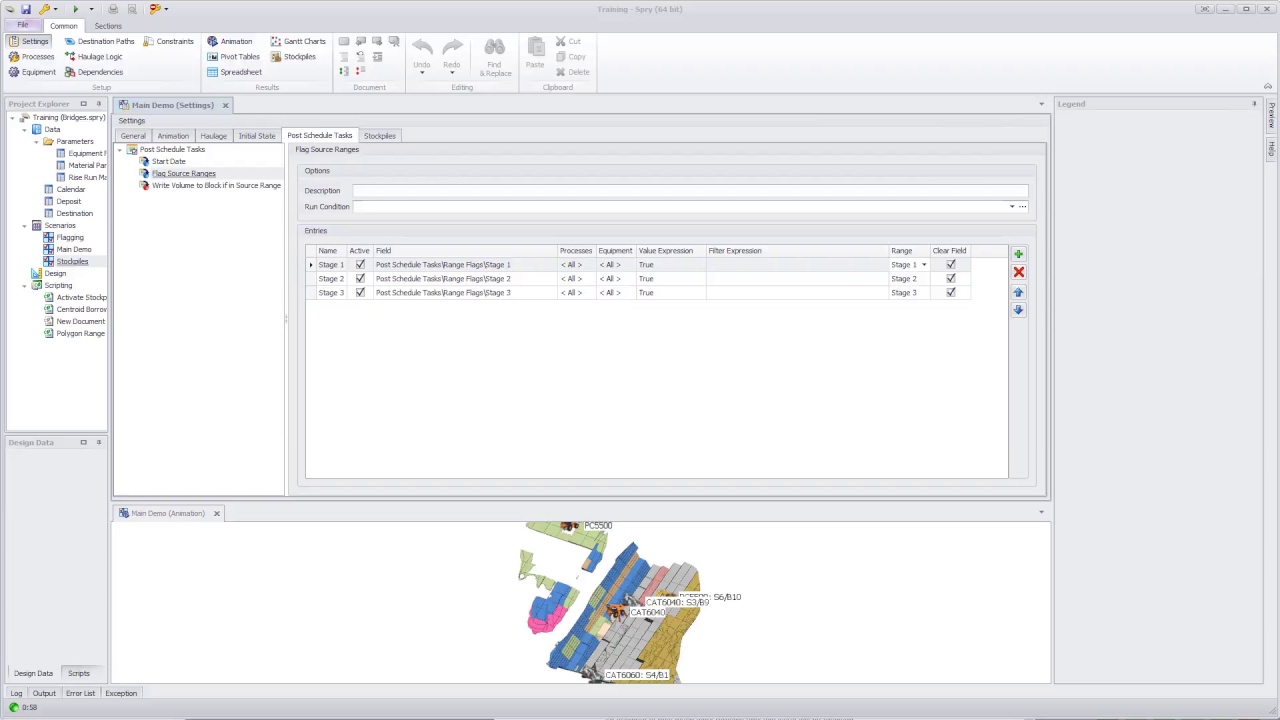This screenshot has width=1280, height=720.
Task: Switch to the Sections ribbon tab
Action: coord(108,26)
